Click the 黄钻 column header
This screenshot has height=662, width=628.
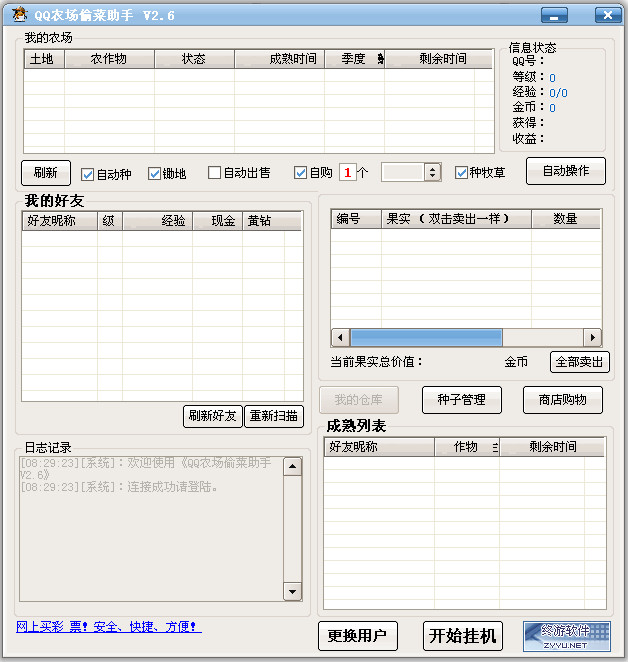(x=272, y=221)
